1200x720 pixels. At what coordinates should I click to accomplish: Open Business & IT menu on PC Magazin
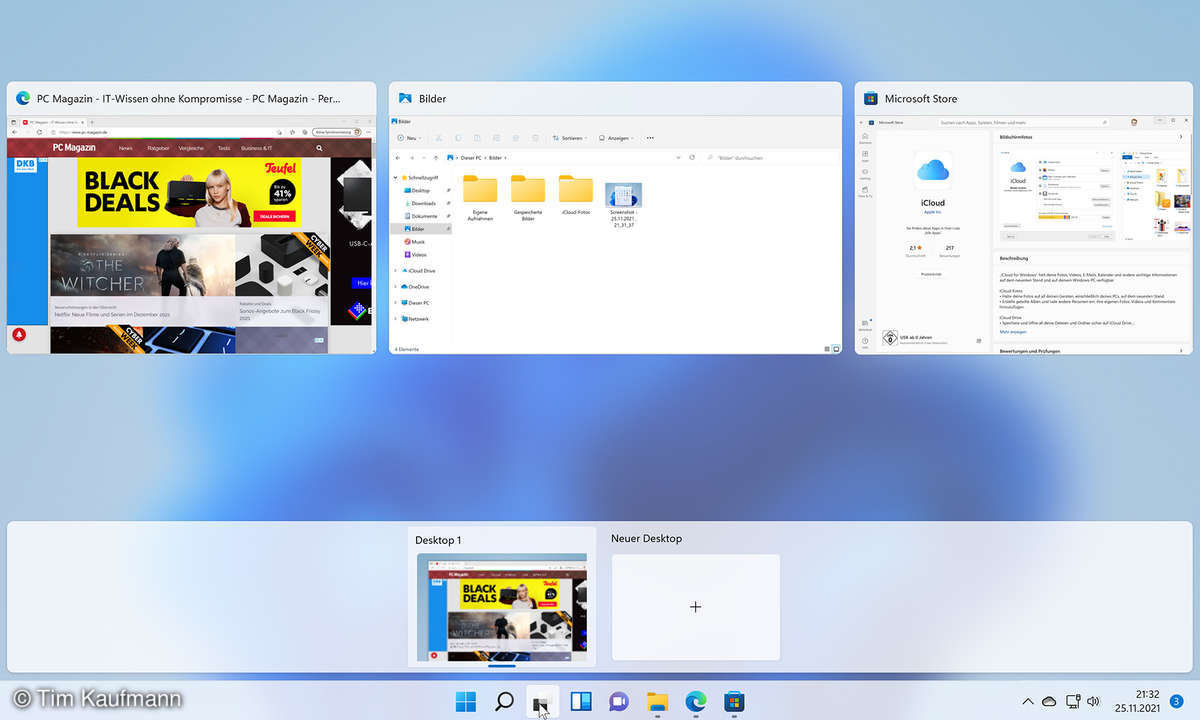(257, 148)
